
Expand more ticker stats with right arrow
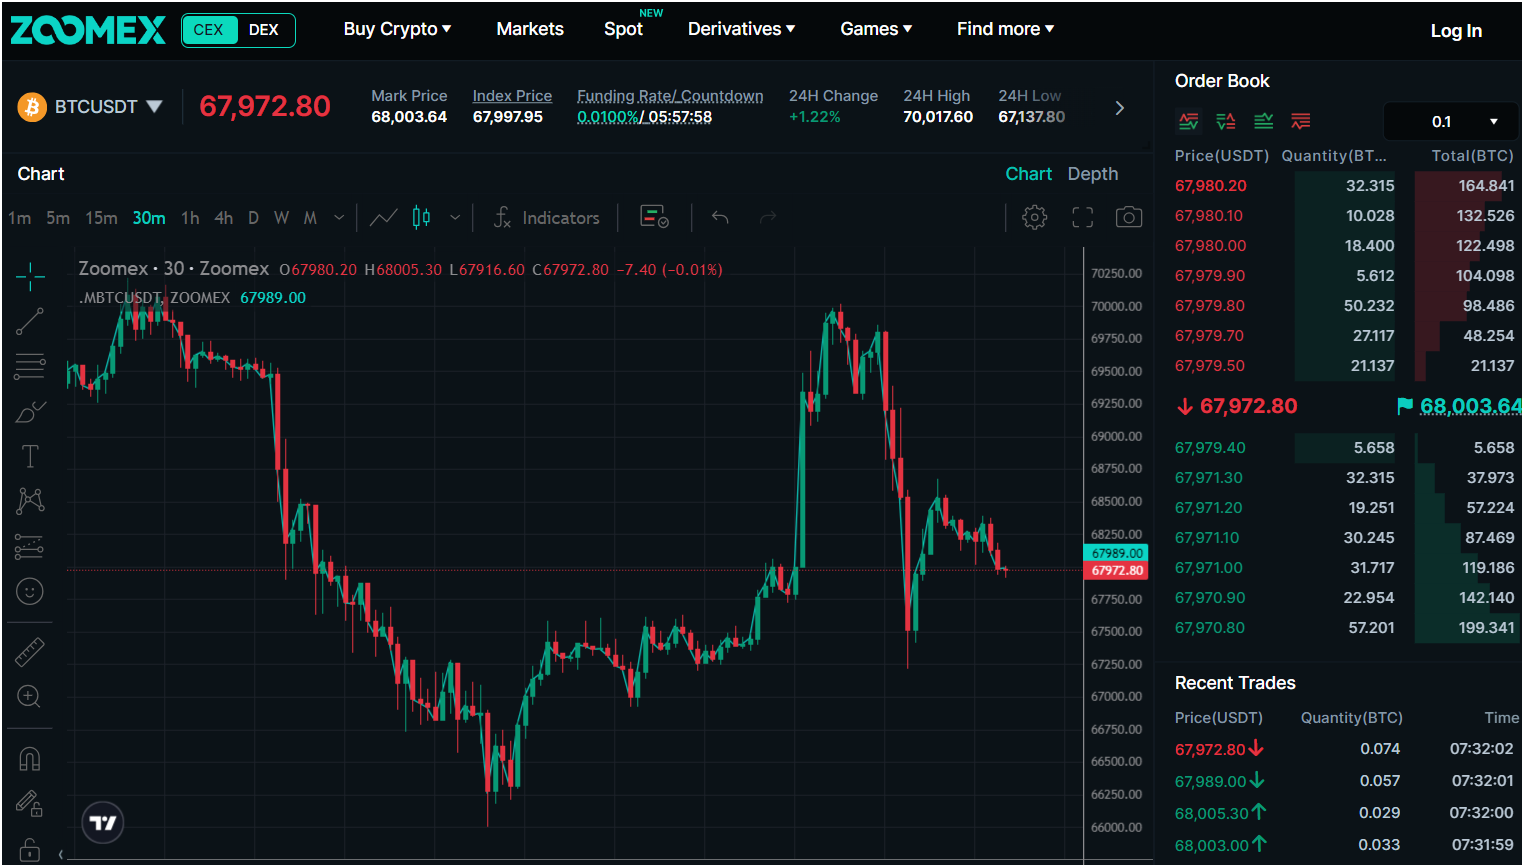click(x=1119, y=108)
